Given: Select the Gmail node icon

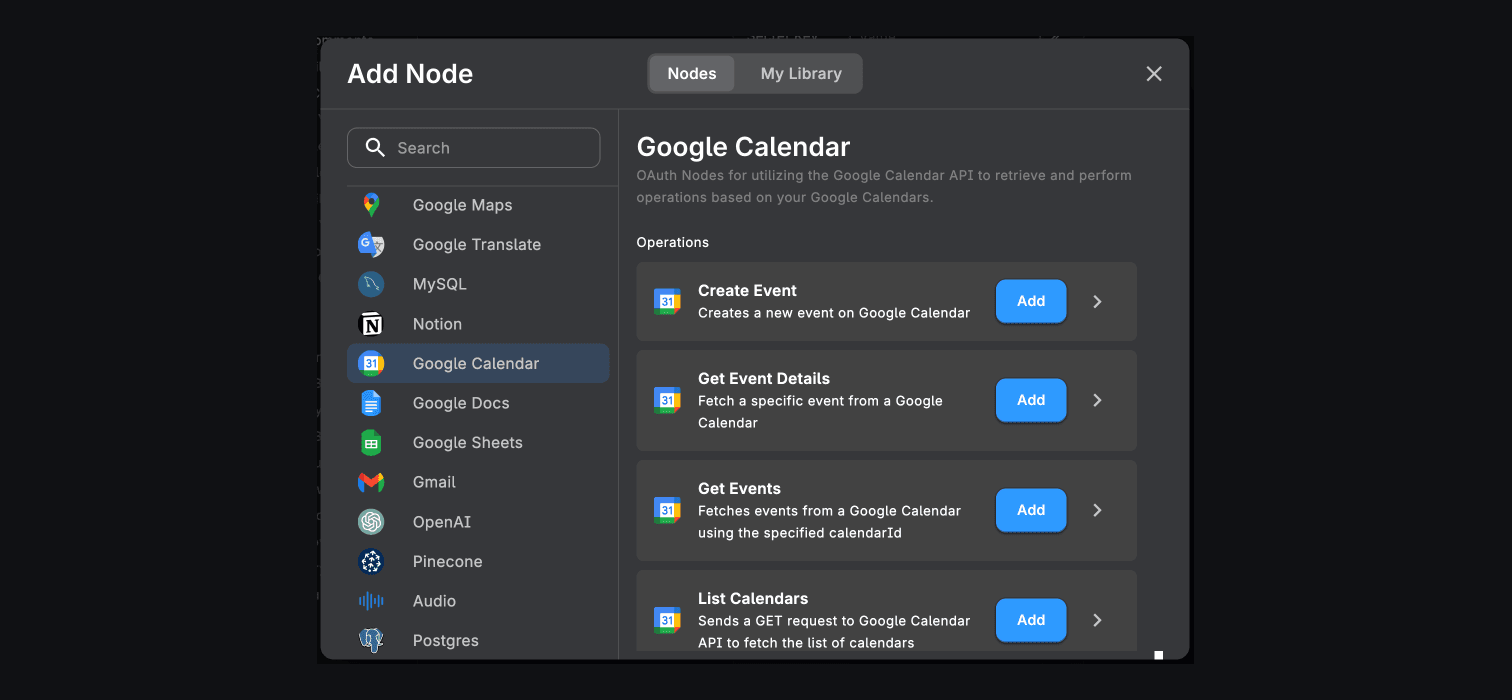Looking at the screenshot, I should point(371,482).
